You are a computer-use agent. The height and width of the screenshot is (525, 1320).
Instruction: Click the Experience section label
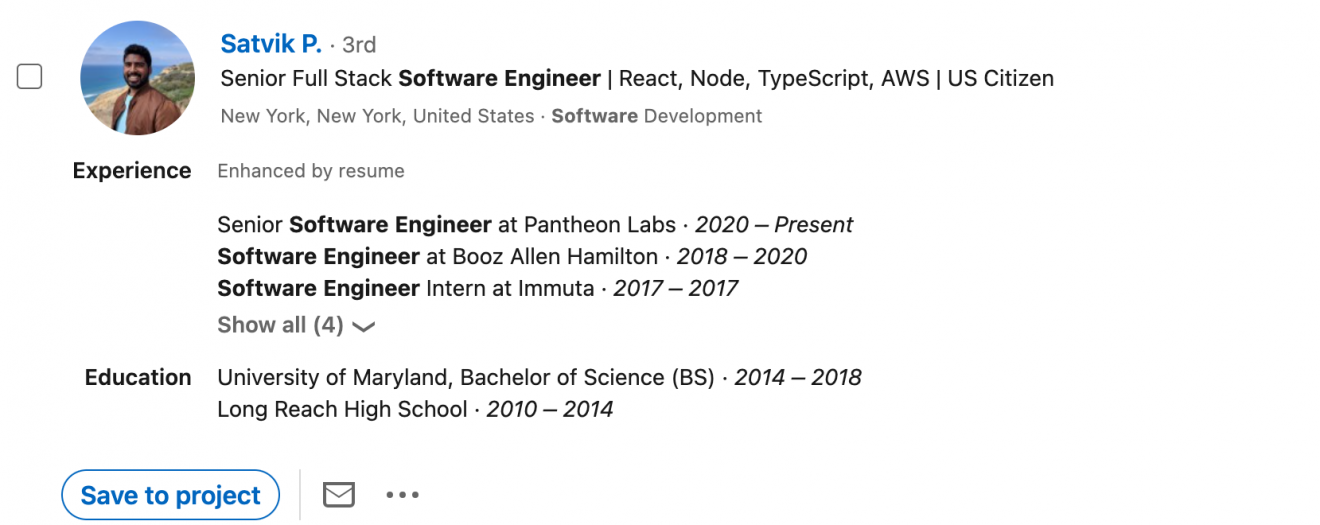(132, 171)
